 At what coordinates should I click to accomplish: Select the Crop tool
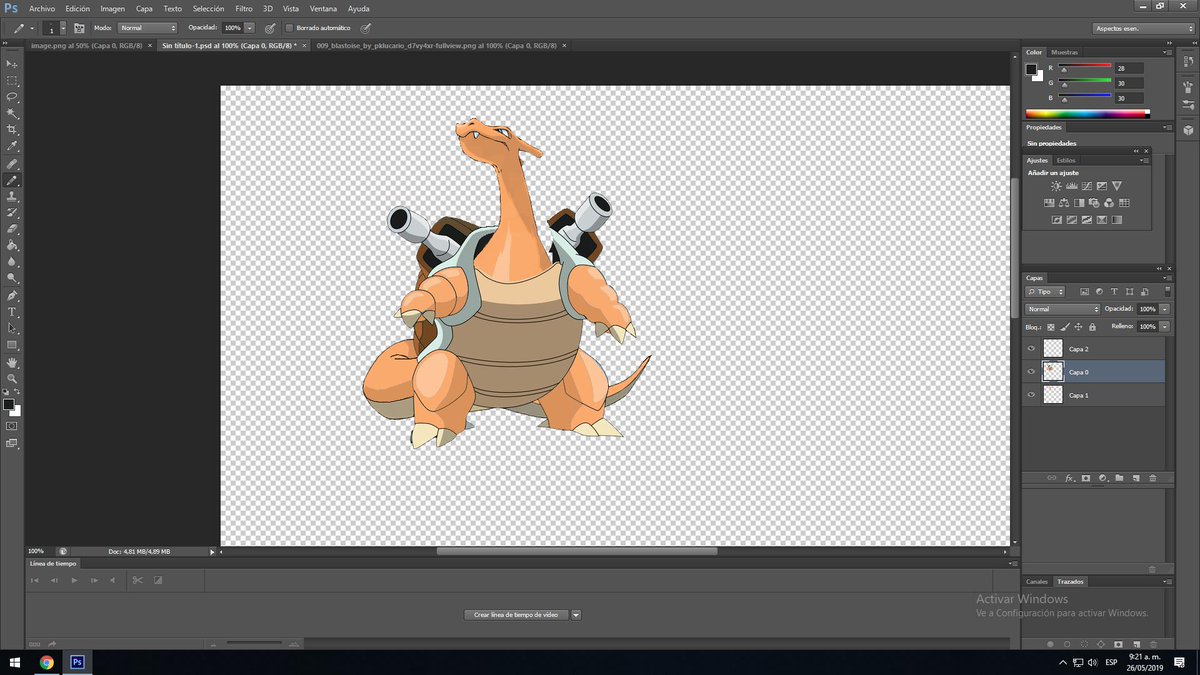[12, 130]
